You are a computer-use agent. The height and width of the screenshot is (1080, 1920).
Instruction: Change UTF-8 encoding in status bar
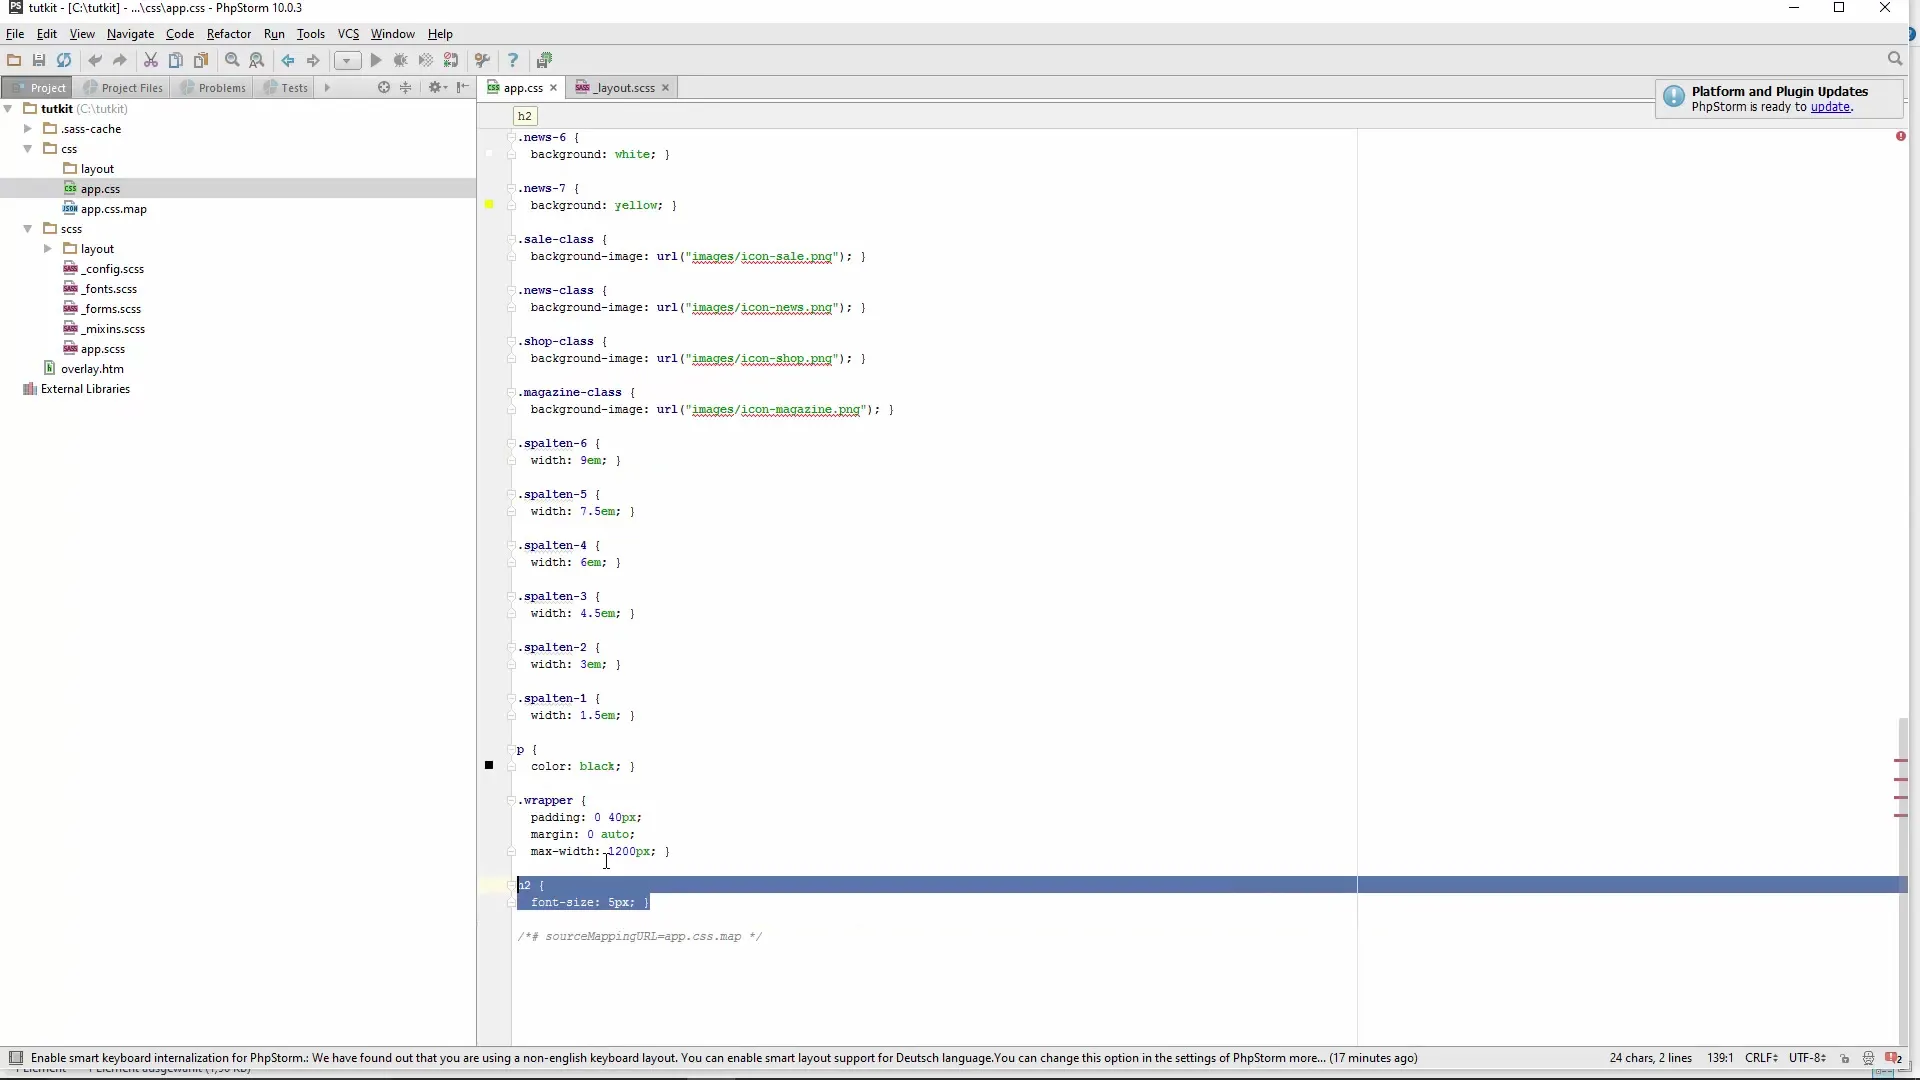1807,1058
